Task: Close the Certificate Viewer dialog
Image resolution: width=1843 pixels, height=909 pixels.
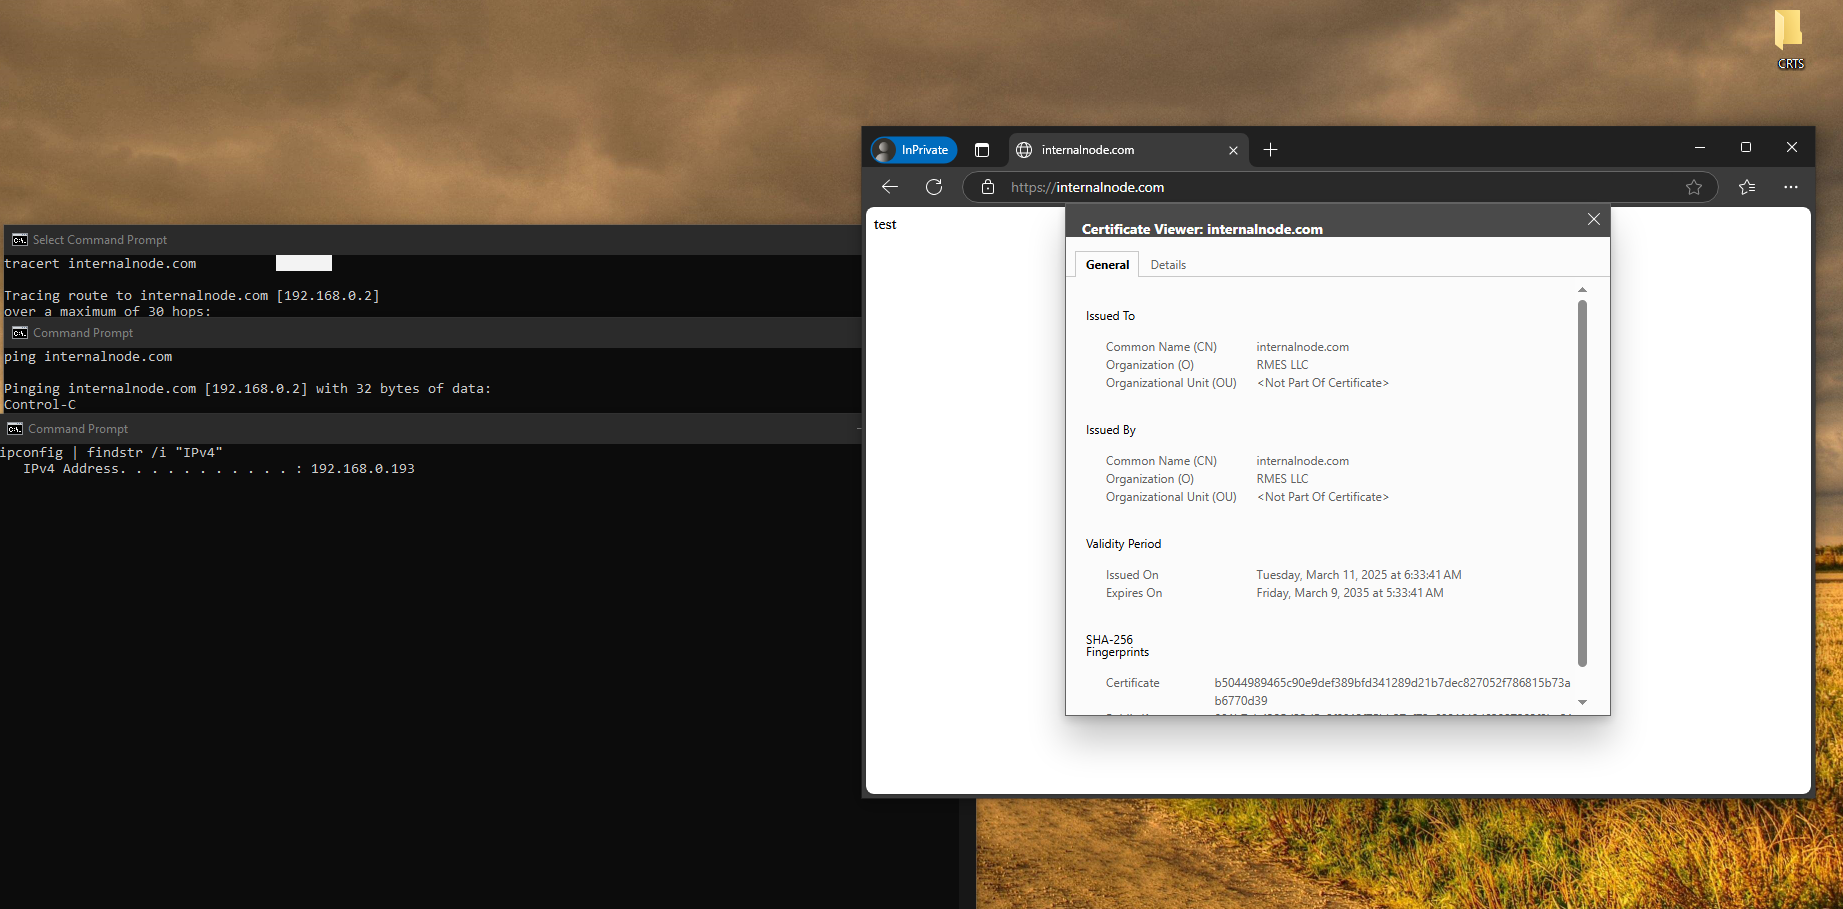Action: click(x=1594, y=219)
